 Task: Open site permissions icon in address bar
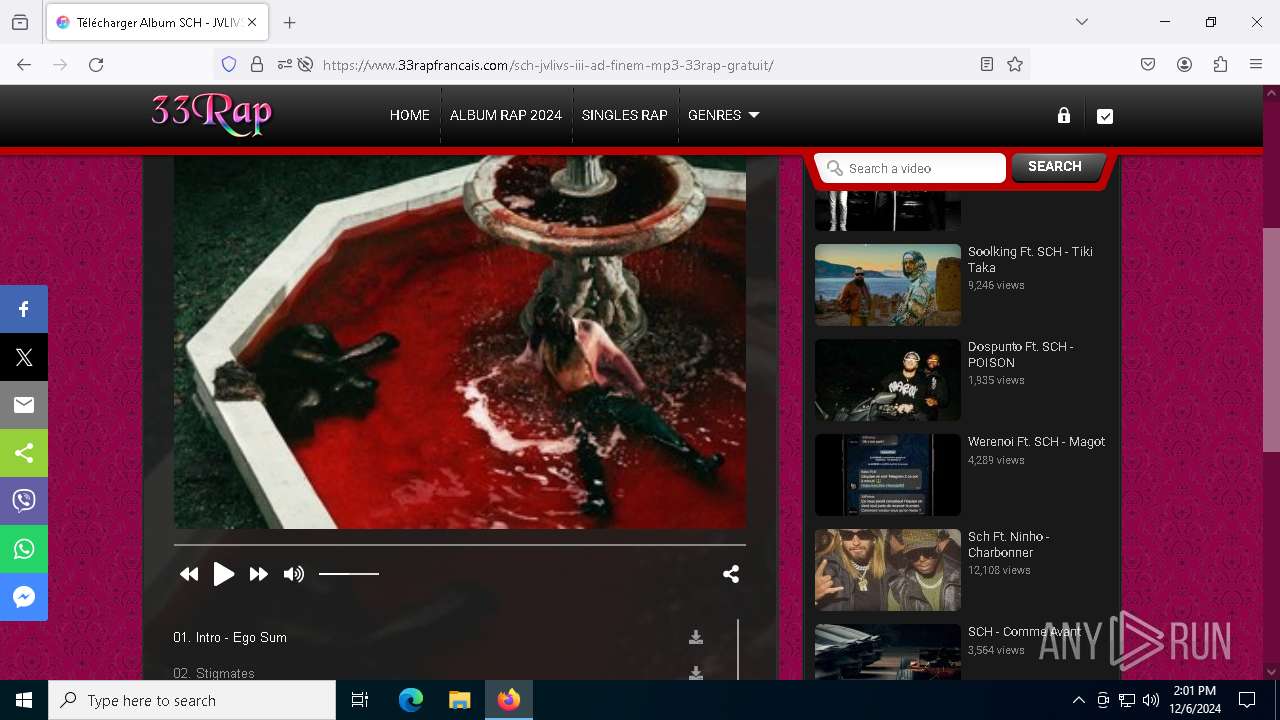[x=285, y=65]
